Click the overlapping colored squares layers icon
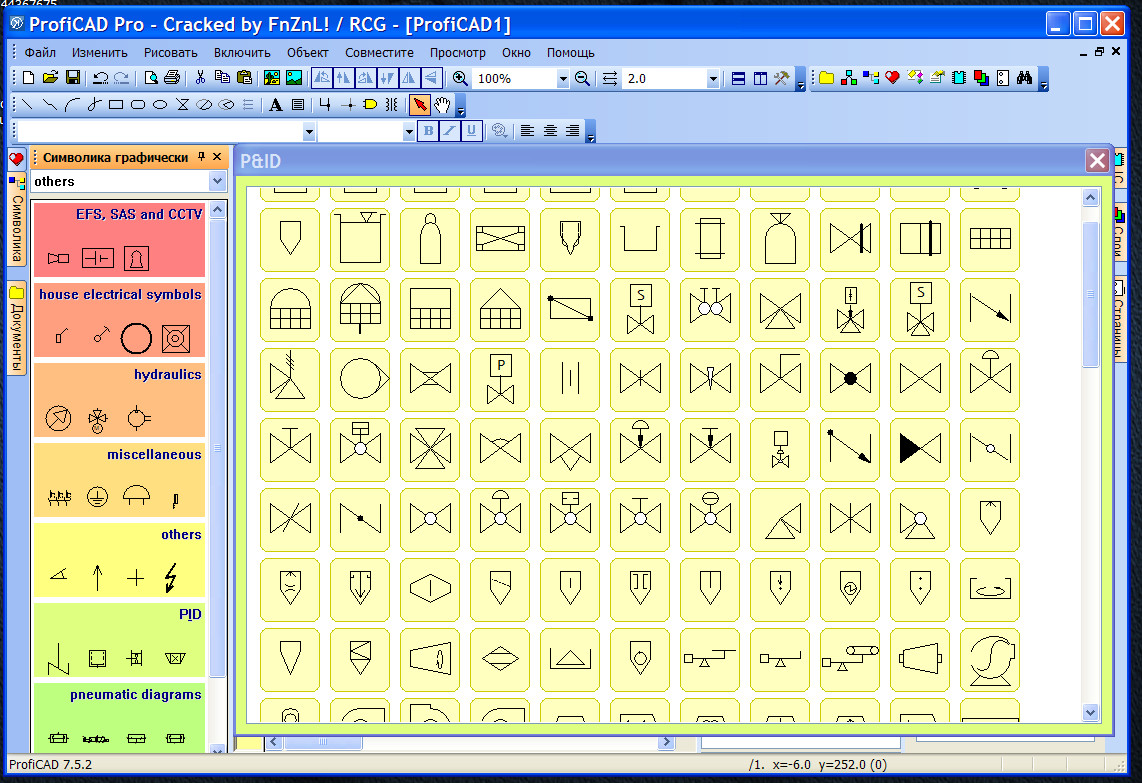 tap(981, 78)
